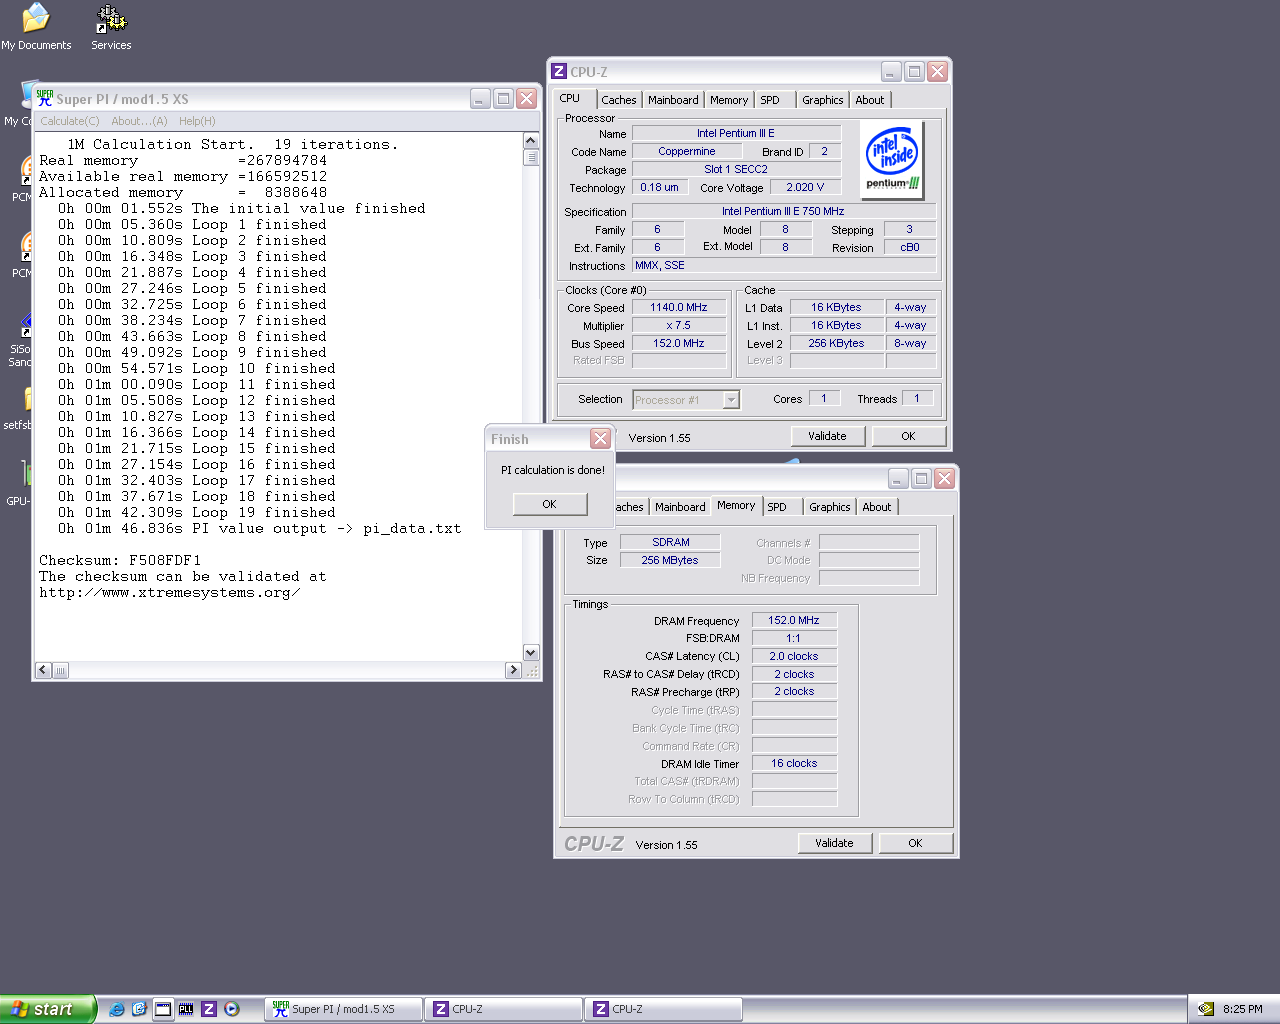The height and width of the screenshot is (1024, 1280).
Task: Switch to Mainboard tab in top CPU-Z window
Action: pyautogui.click(x=673, y=100)
